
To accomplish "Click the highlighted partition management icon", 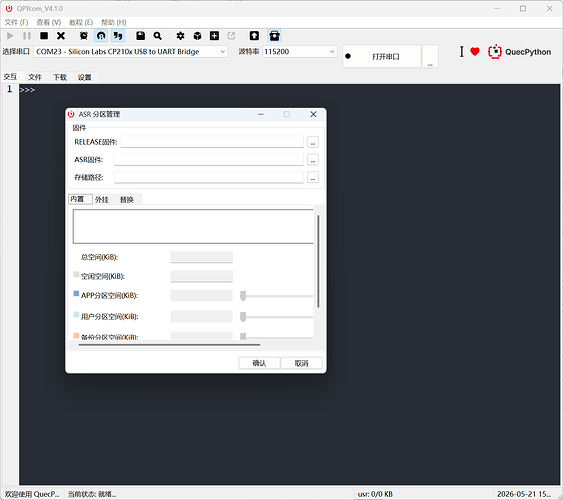I will click(x=274, y=36).
